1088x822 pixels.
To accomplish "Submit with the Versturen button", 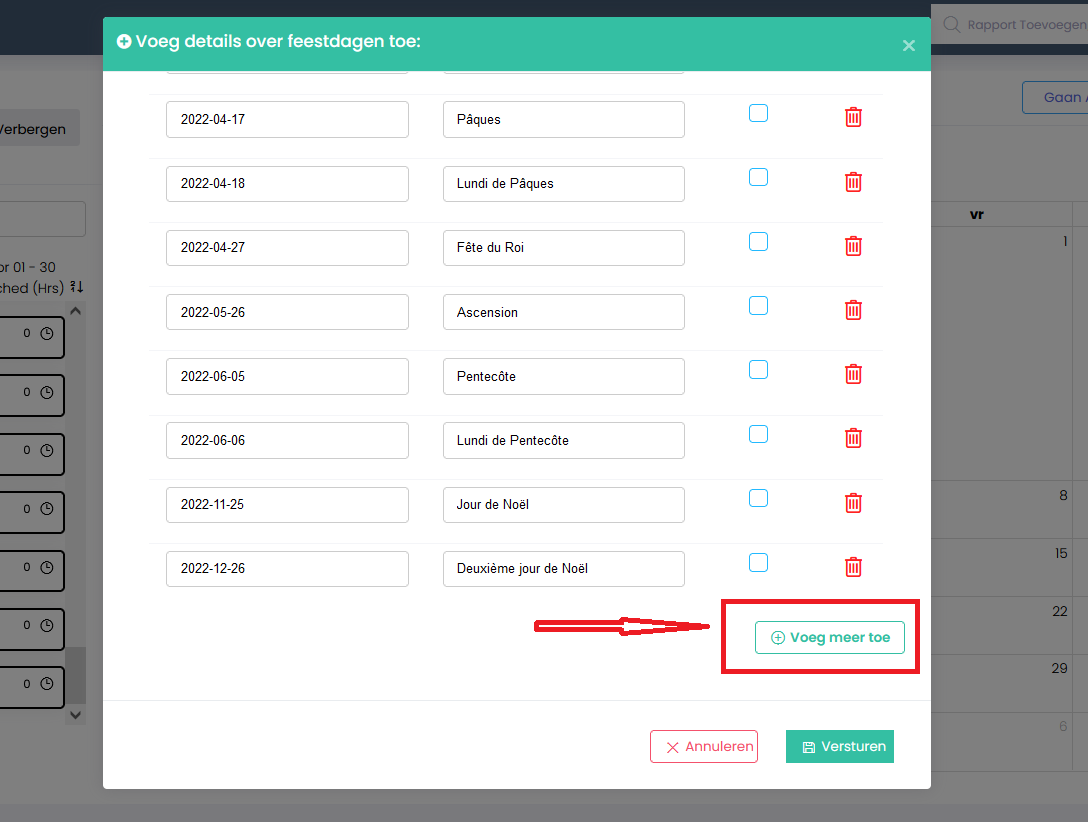I will click(839, 747).
